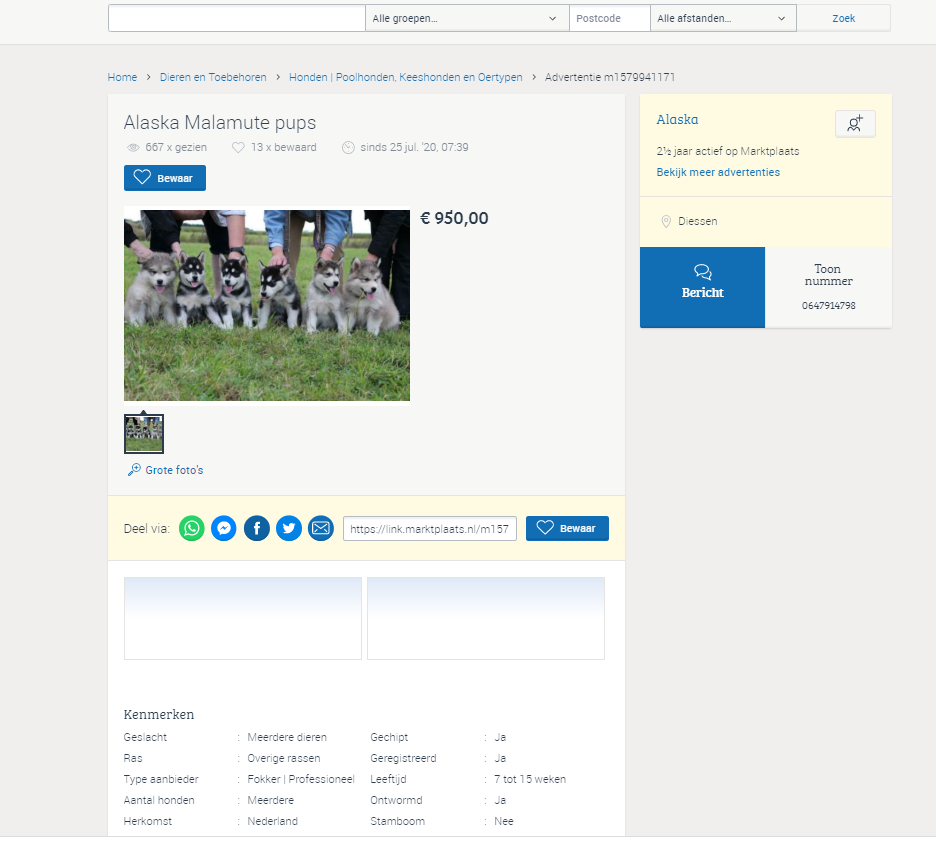Expand the Alle afstanden dropdown
936x846 pixels.
click(723, 19)
